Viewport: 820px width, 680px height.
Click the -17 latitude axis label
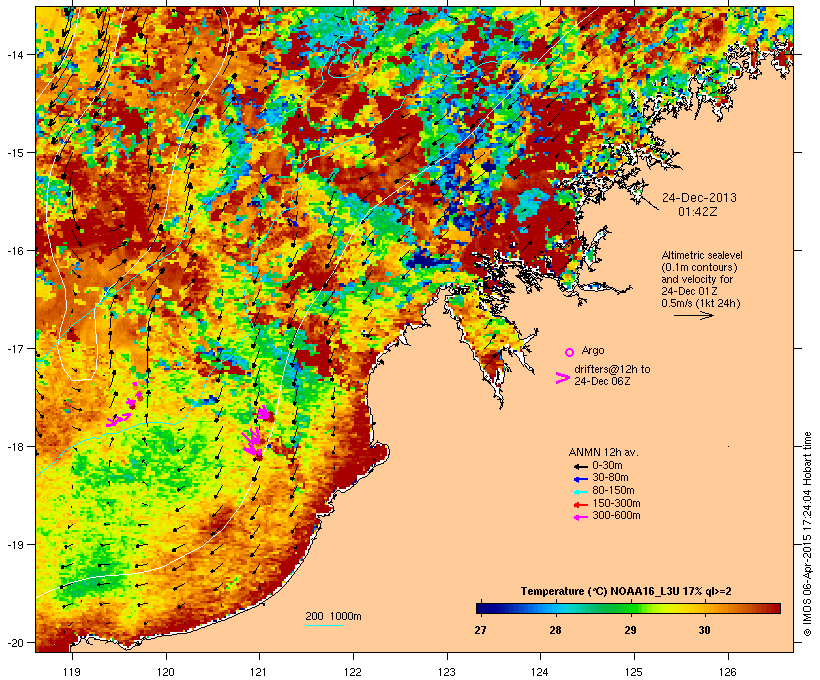14,349
